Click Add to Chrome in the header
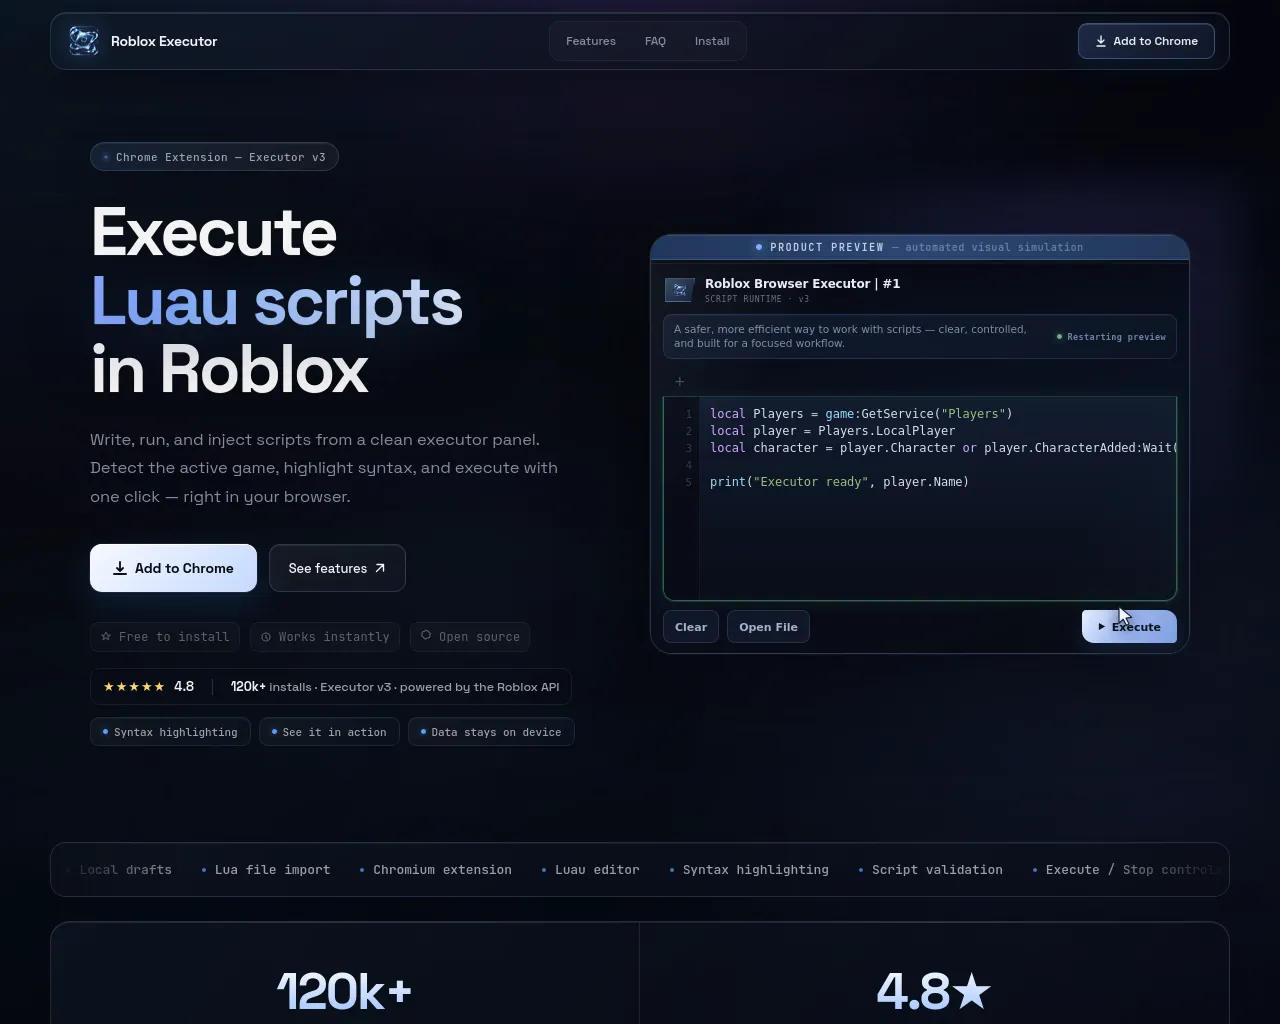The height and width of the screenshot is (1024, 1280). click(x=1146, y=41)
